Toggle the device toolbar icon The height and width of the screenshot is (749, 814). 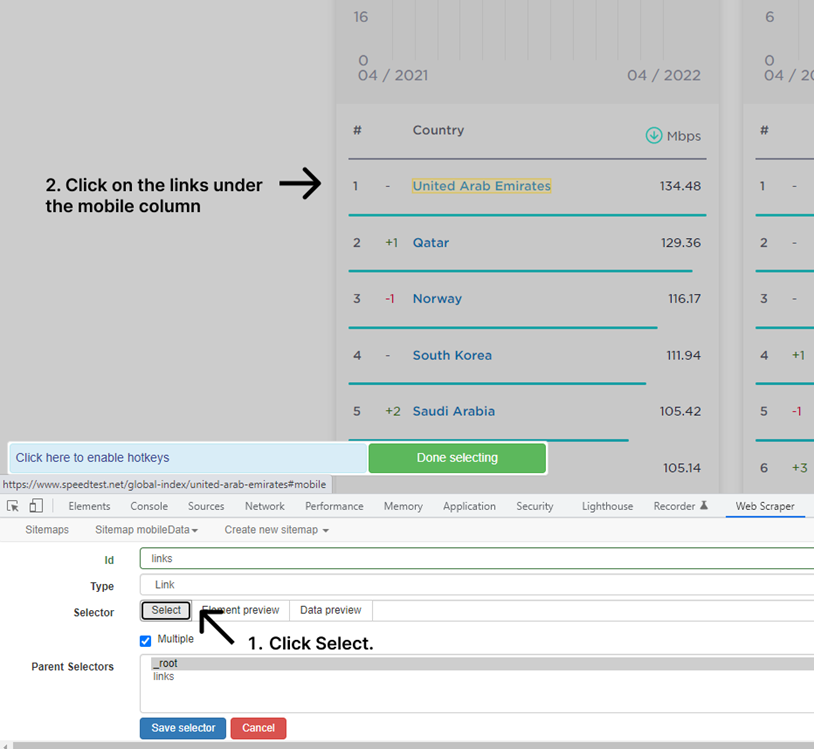36,506
